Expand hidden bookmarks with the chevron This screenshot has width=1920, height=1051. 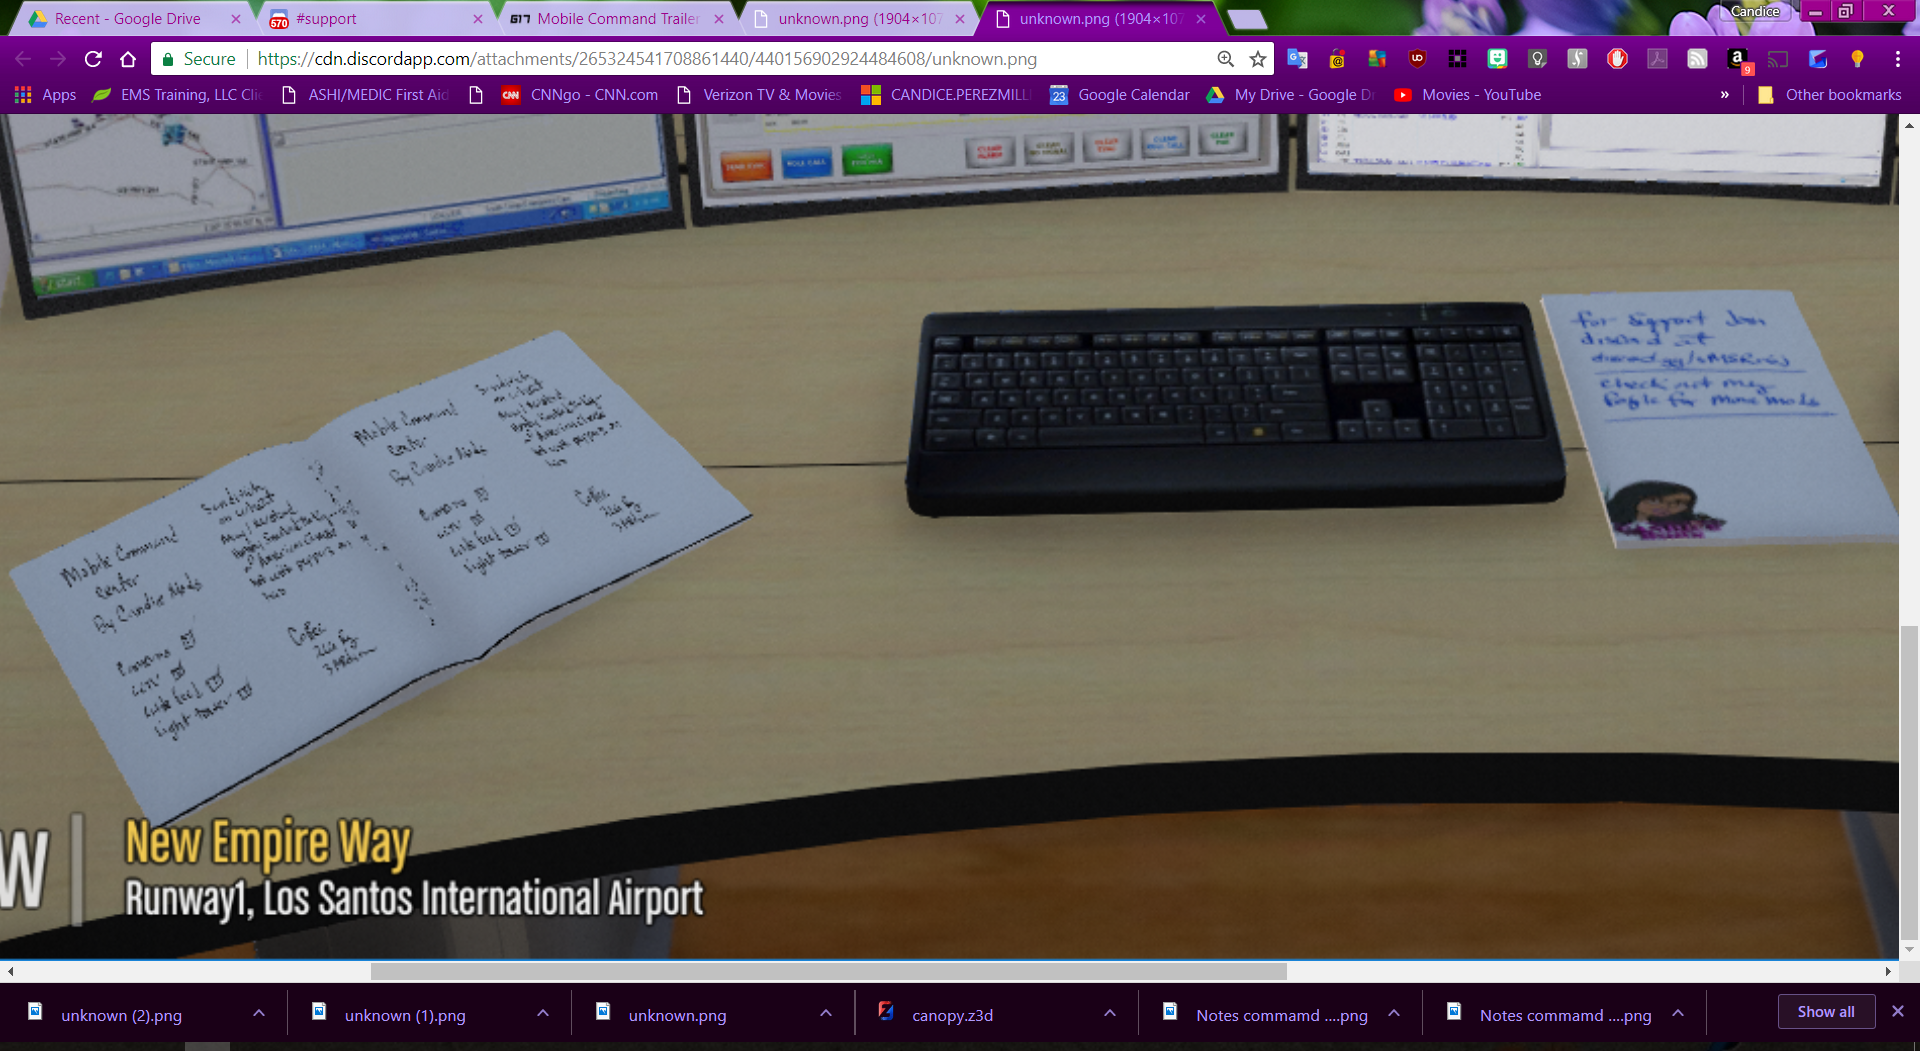pos(1724,95)
